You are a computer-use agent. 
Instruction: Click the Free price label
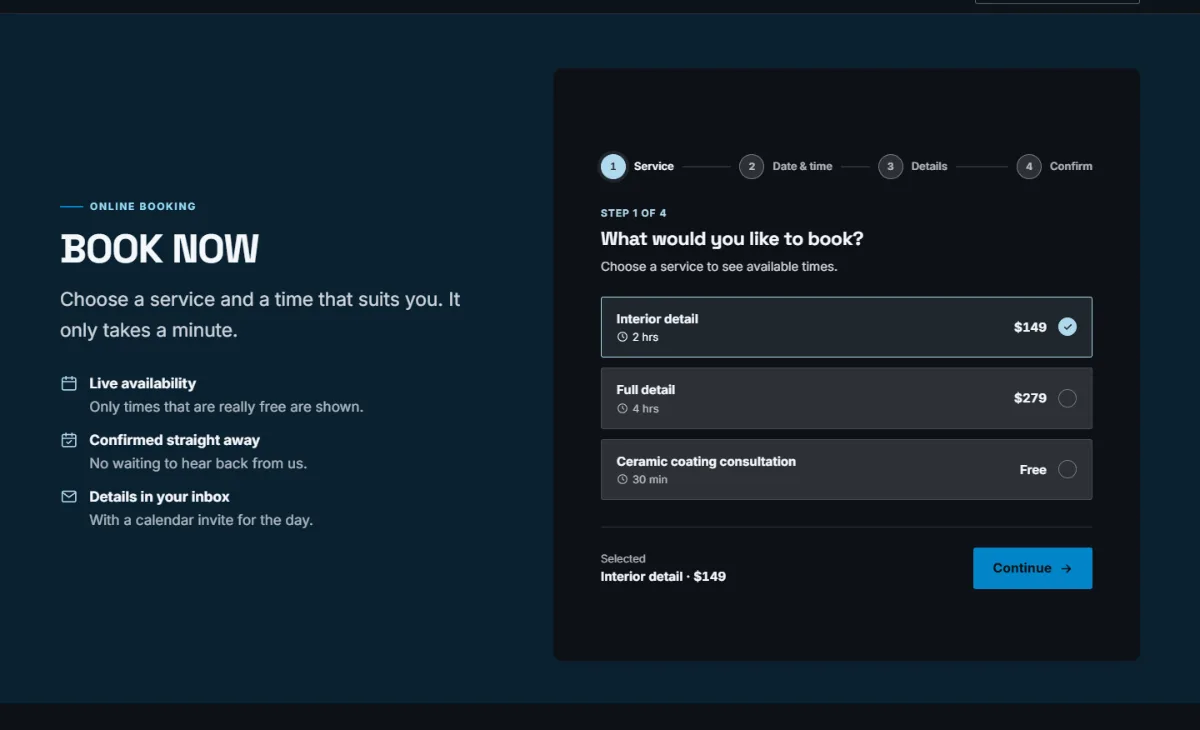coord(1033,470)
